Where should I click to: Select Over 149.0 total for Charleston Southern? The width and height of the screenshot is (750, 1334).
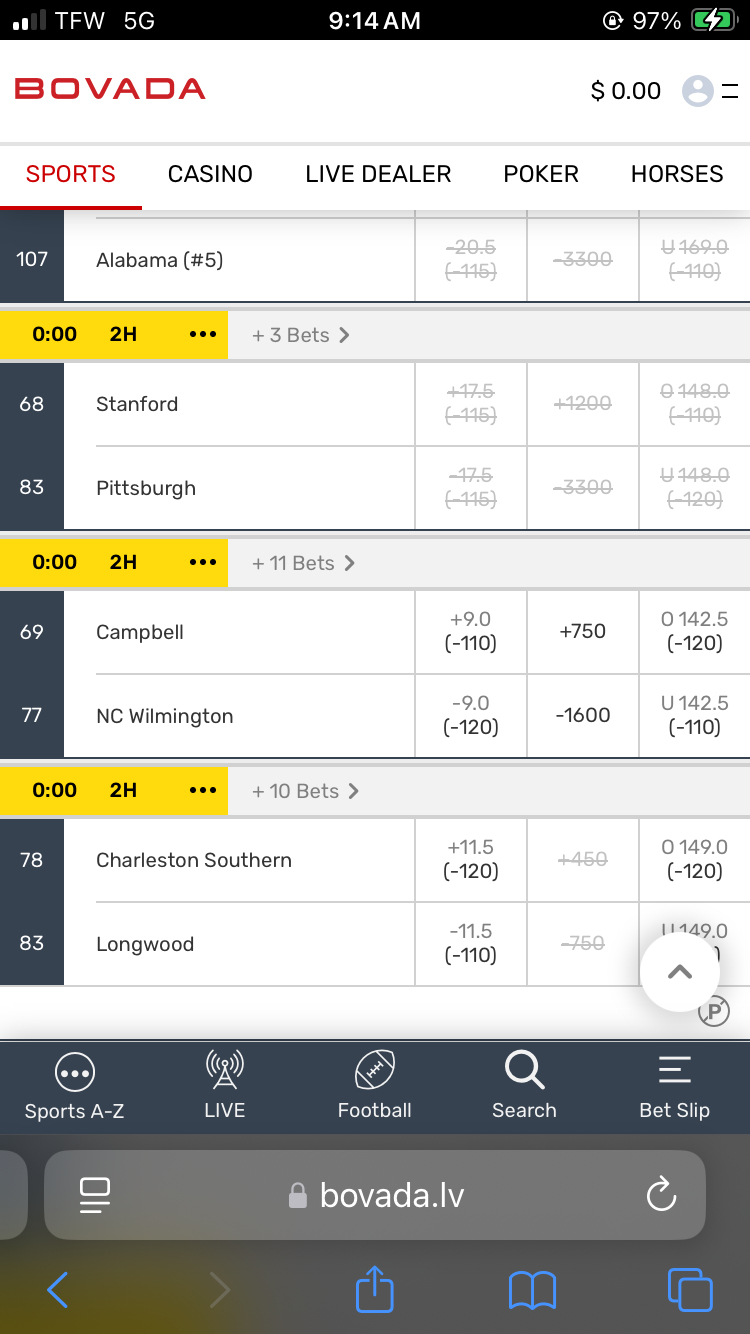tap(694, 859)
